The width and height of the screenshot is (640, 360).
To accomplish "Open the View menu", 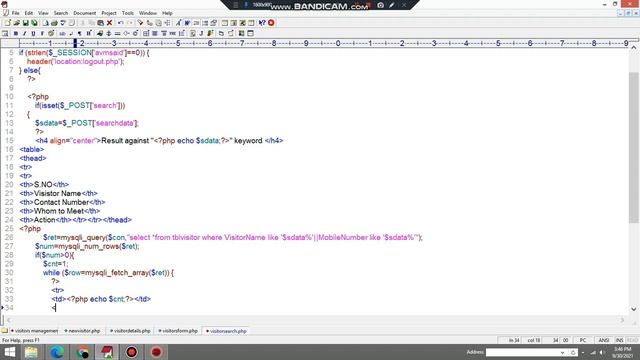I will [43, 13].
